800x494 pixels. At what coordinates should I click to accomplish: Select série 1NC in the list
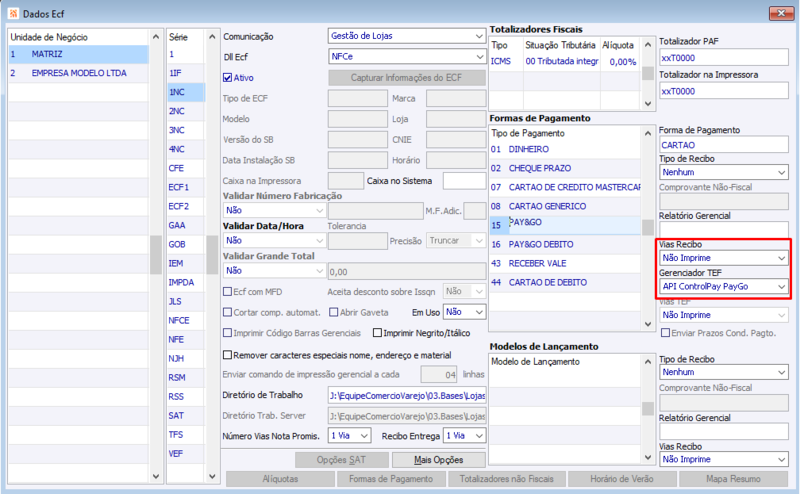click(x=186, y=92)
